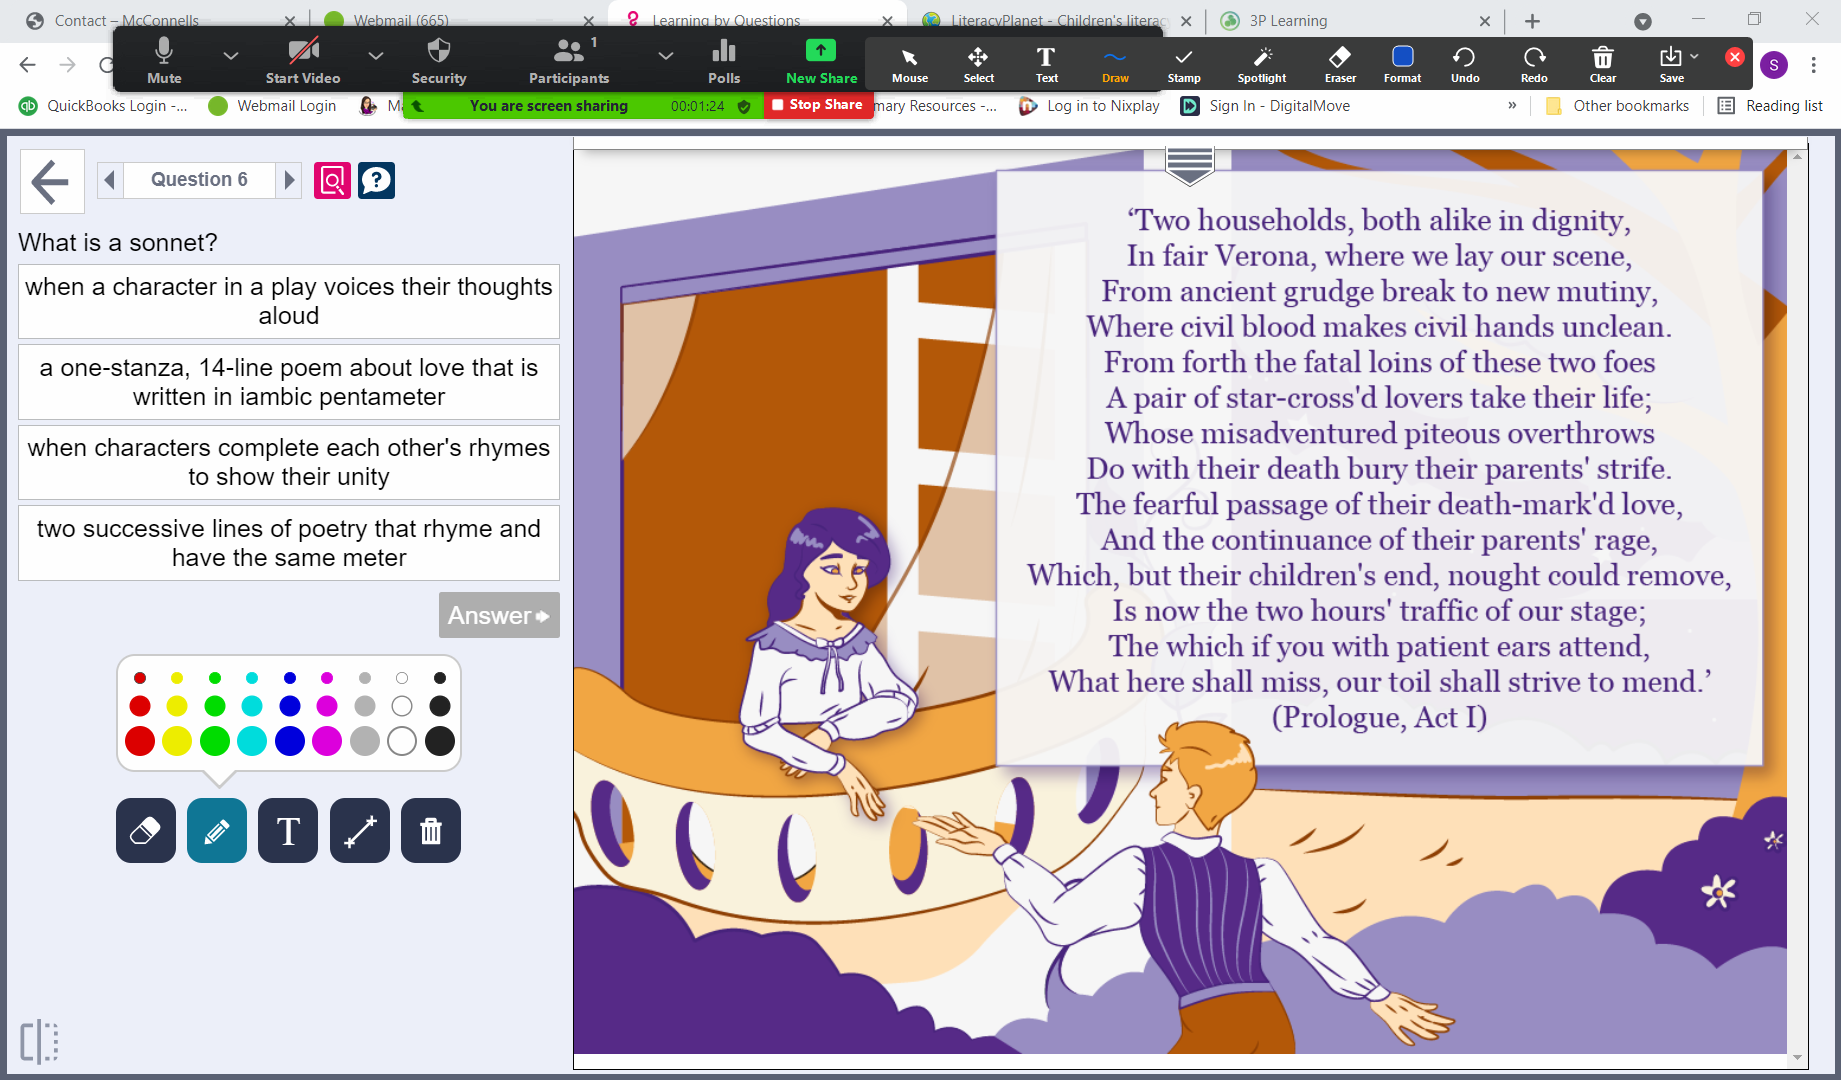The height and width of the screenshot is (1080, 1841).
Task: Open the pink magnifier search icon
Action: coord(332,180)
